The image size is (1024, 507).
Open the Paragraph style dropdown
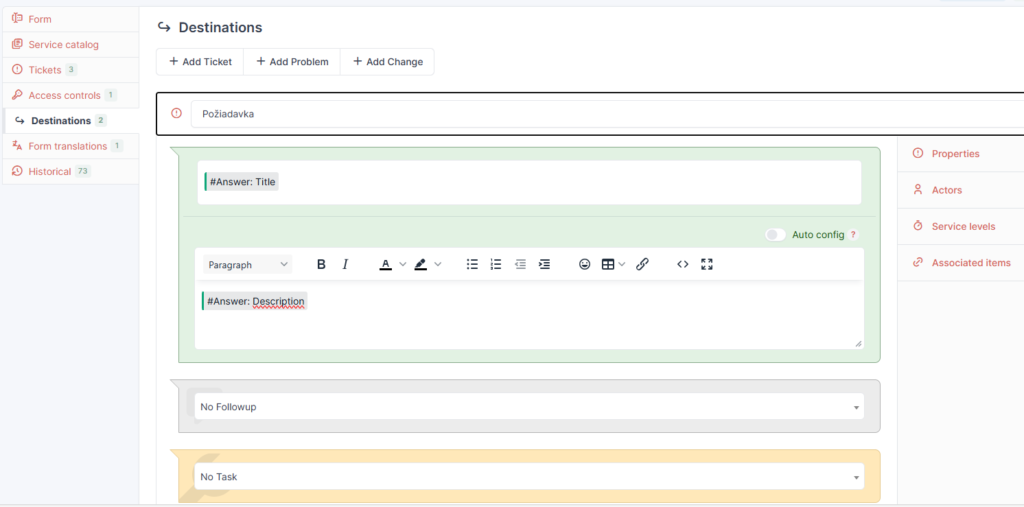point(247,264)
